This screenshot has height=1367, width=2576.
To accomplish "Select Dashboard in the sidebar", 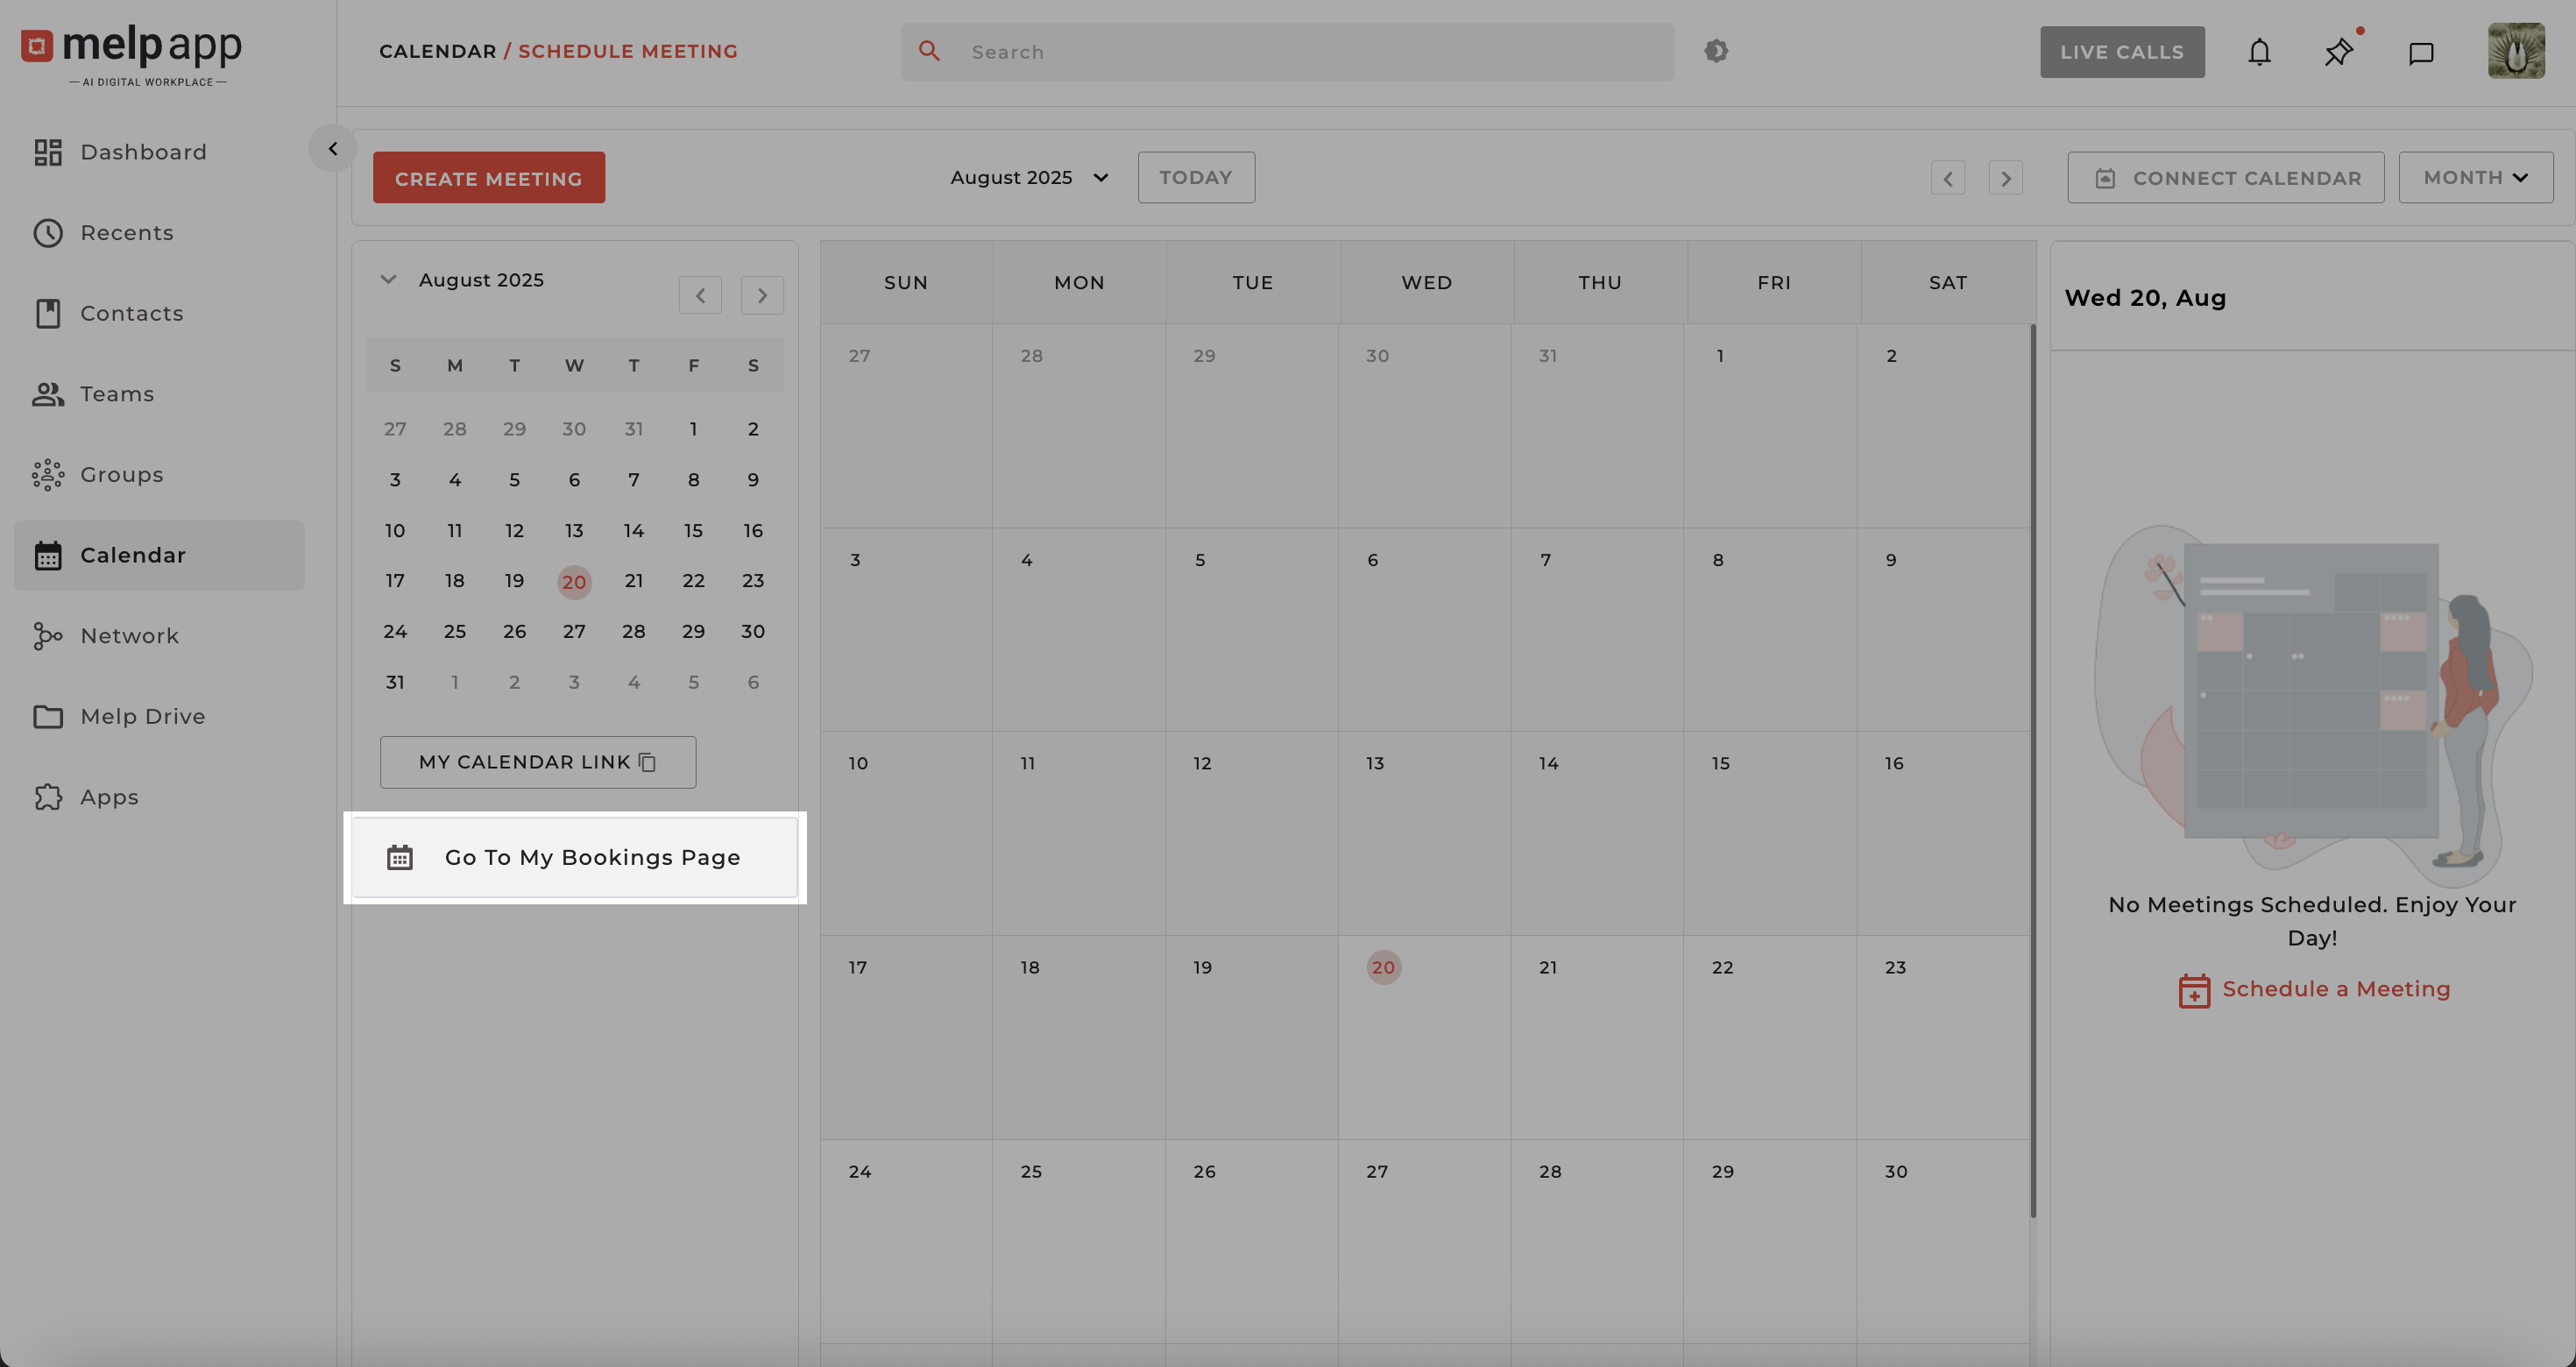I will (x=143, y=152).
